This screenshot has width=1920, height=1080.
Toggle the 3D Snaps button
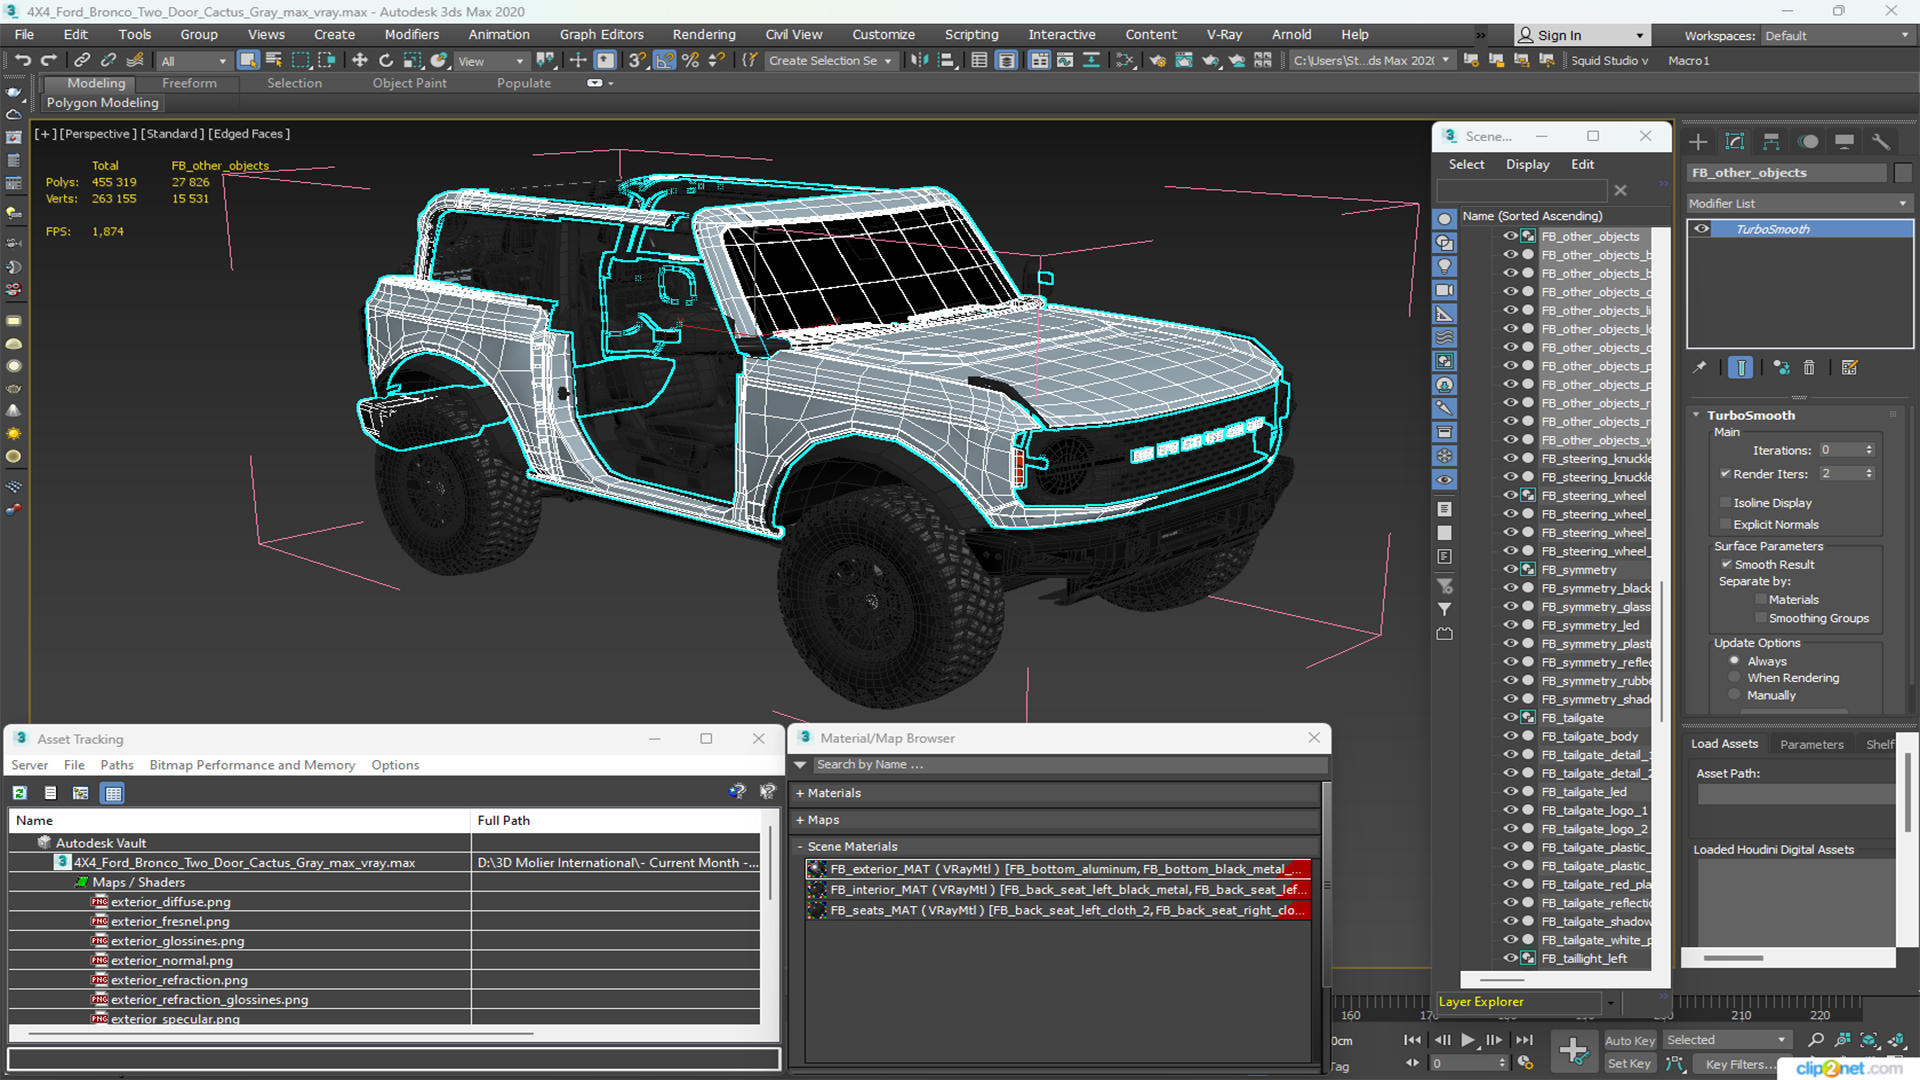(637, 61)
